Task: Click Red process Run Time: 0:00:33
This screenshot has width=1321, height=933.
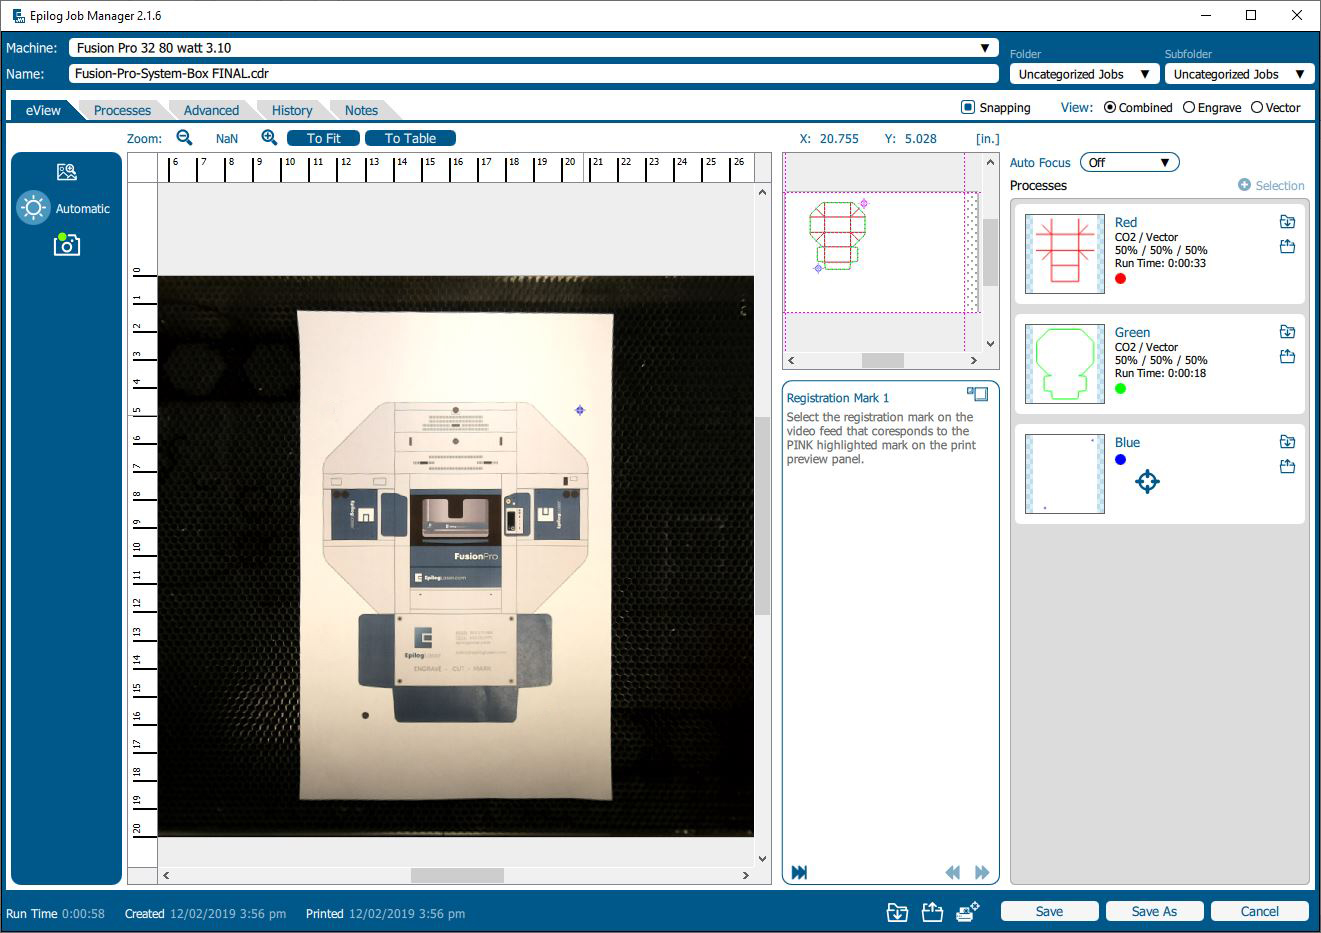Action: coord(1160,263)
